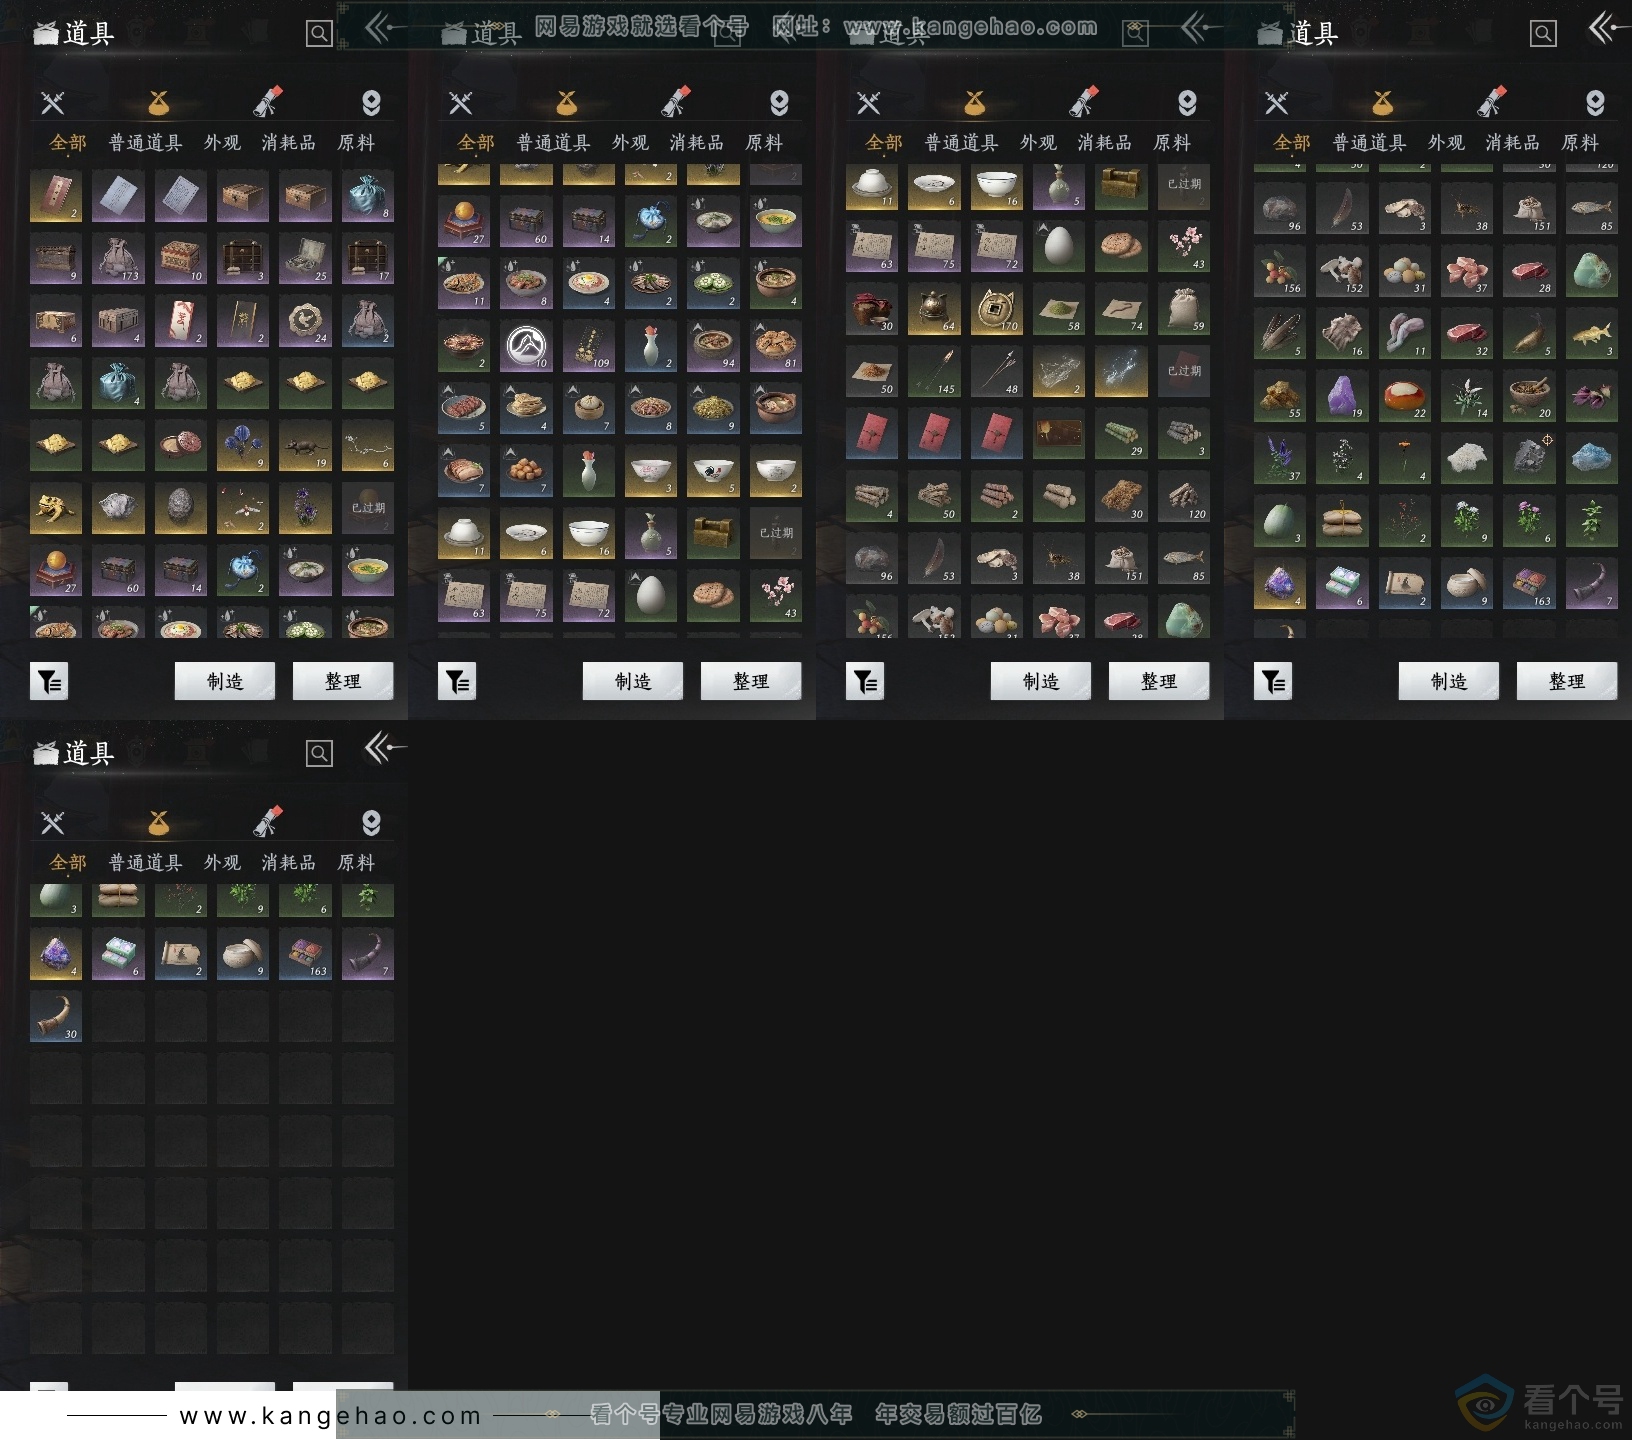Select the token item with count 24
Viewport: 1632px width, 1440px height.
tap(305, 320)
